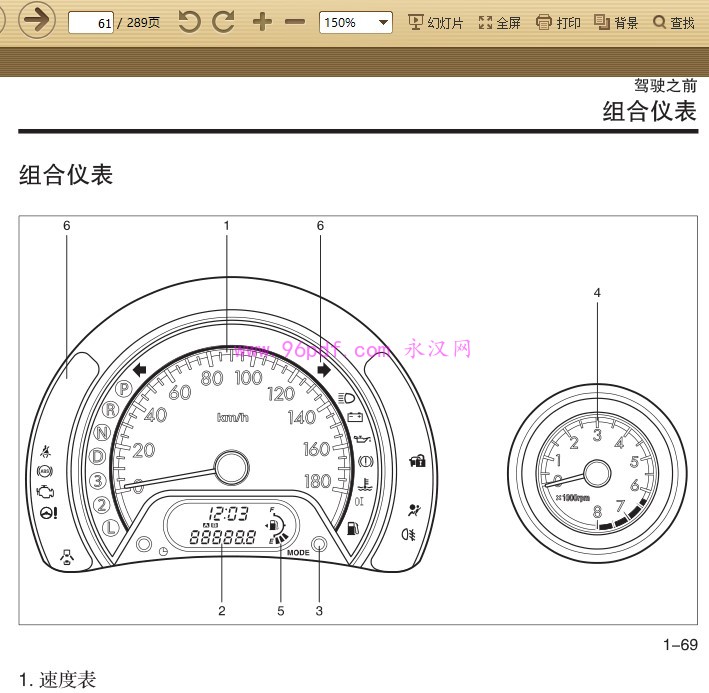Screen dimensions: 709x693
Task: Open the search function (查找)
Action: (674, 22)
